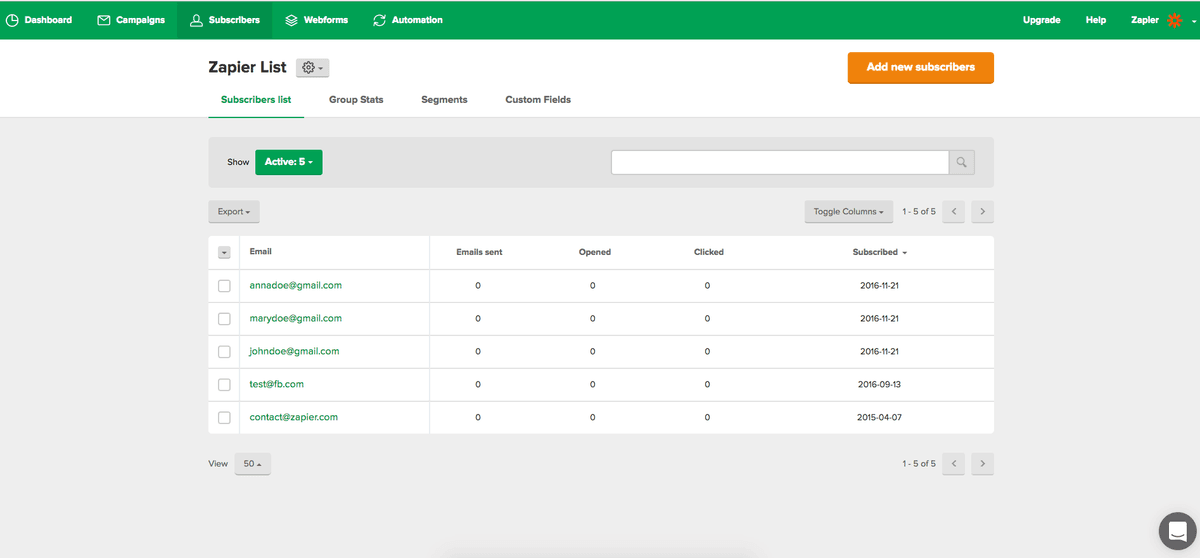Click the Zapier List title
Viewport: 1200px width, 558px height.
coord(247,67)
